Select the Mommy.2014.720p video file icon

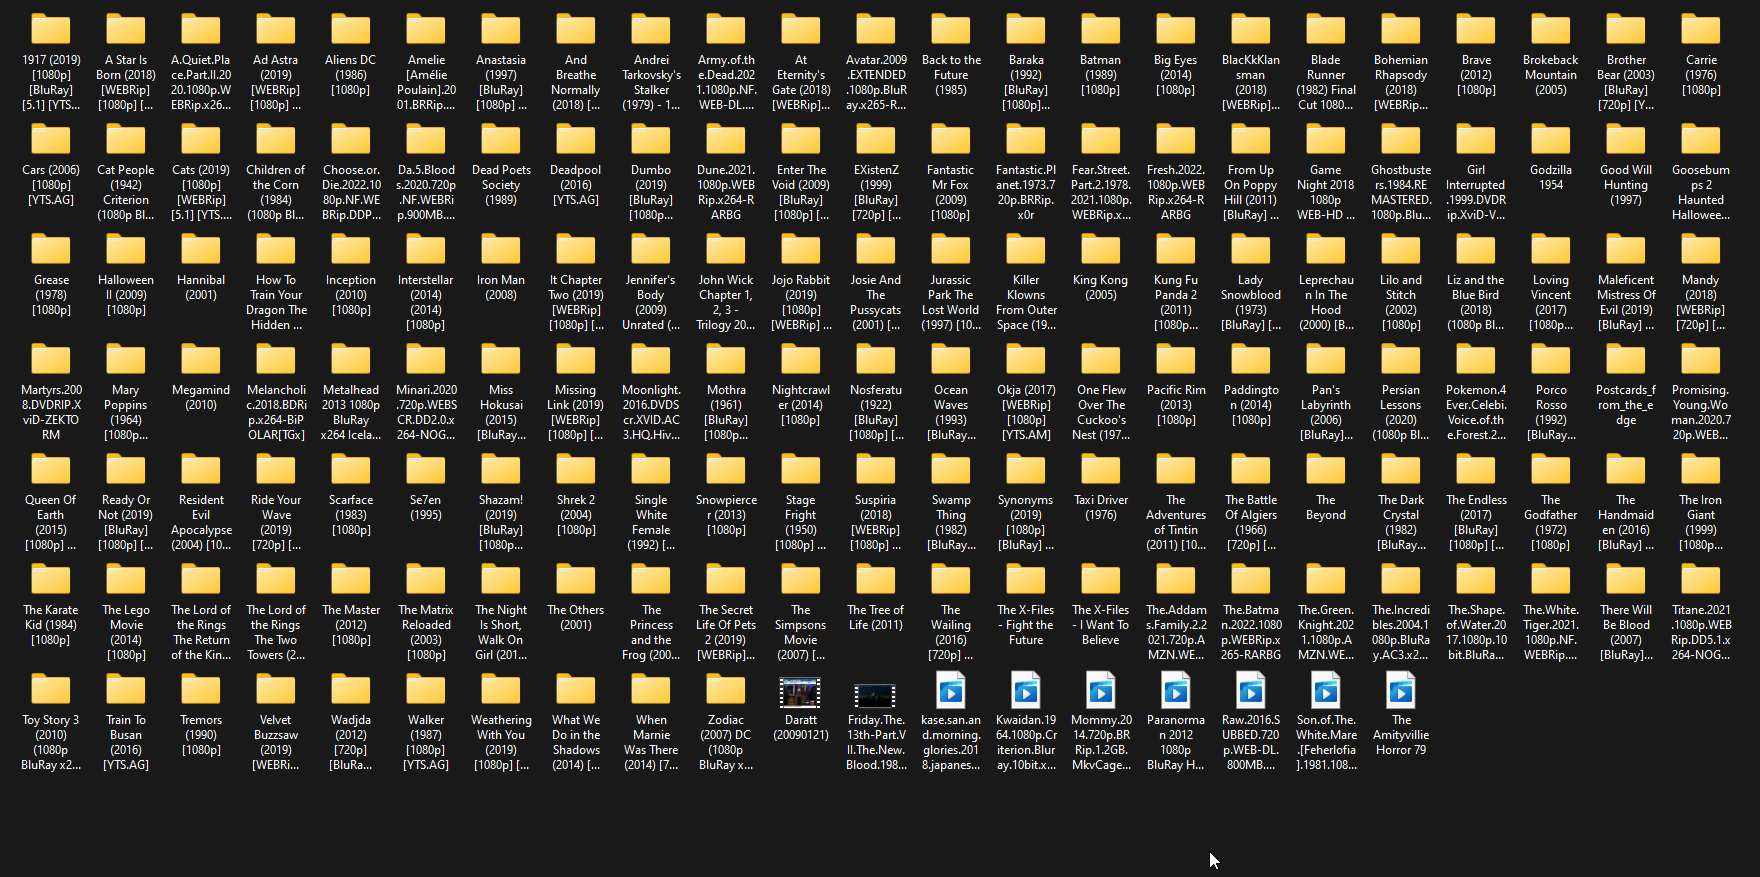point(1101,690)
